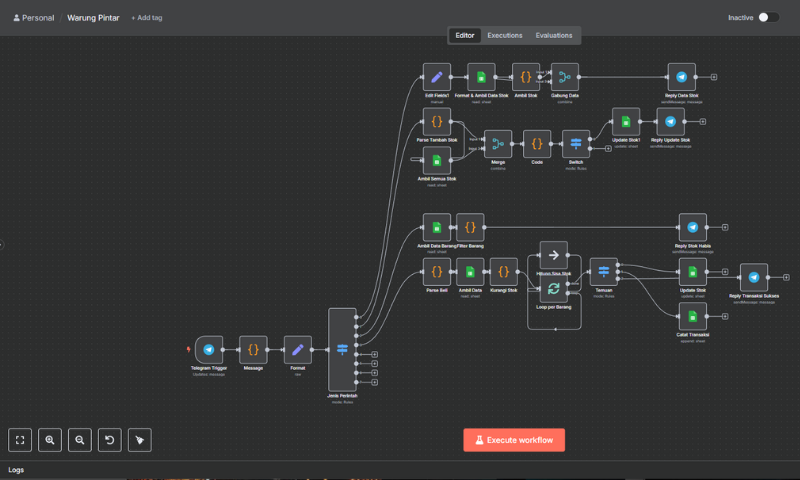800x480 pixels.
Task: Zoom in on the canvas
Action: pos(49,440)
